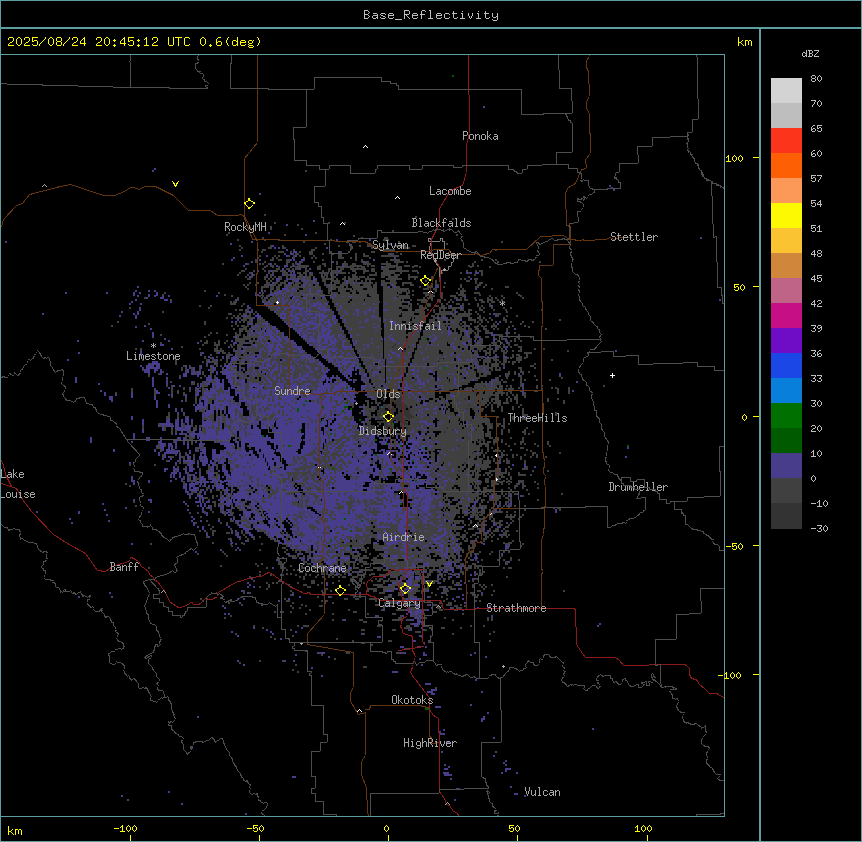
Task: Click the Sylvan town label
Action: pyautogui.click(x=391, y=245)
